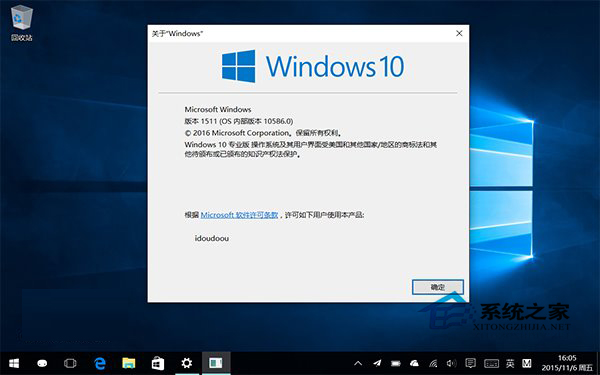
Task: Open the Start menu
Action: pos(14,363)
